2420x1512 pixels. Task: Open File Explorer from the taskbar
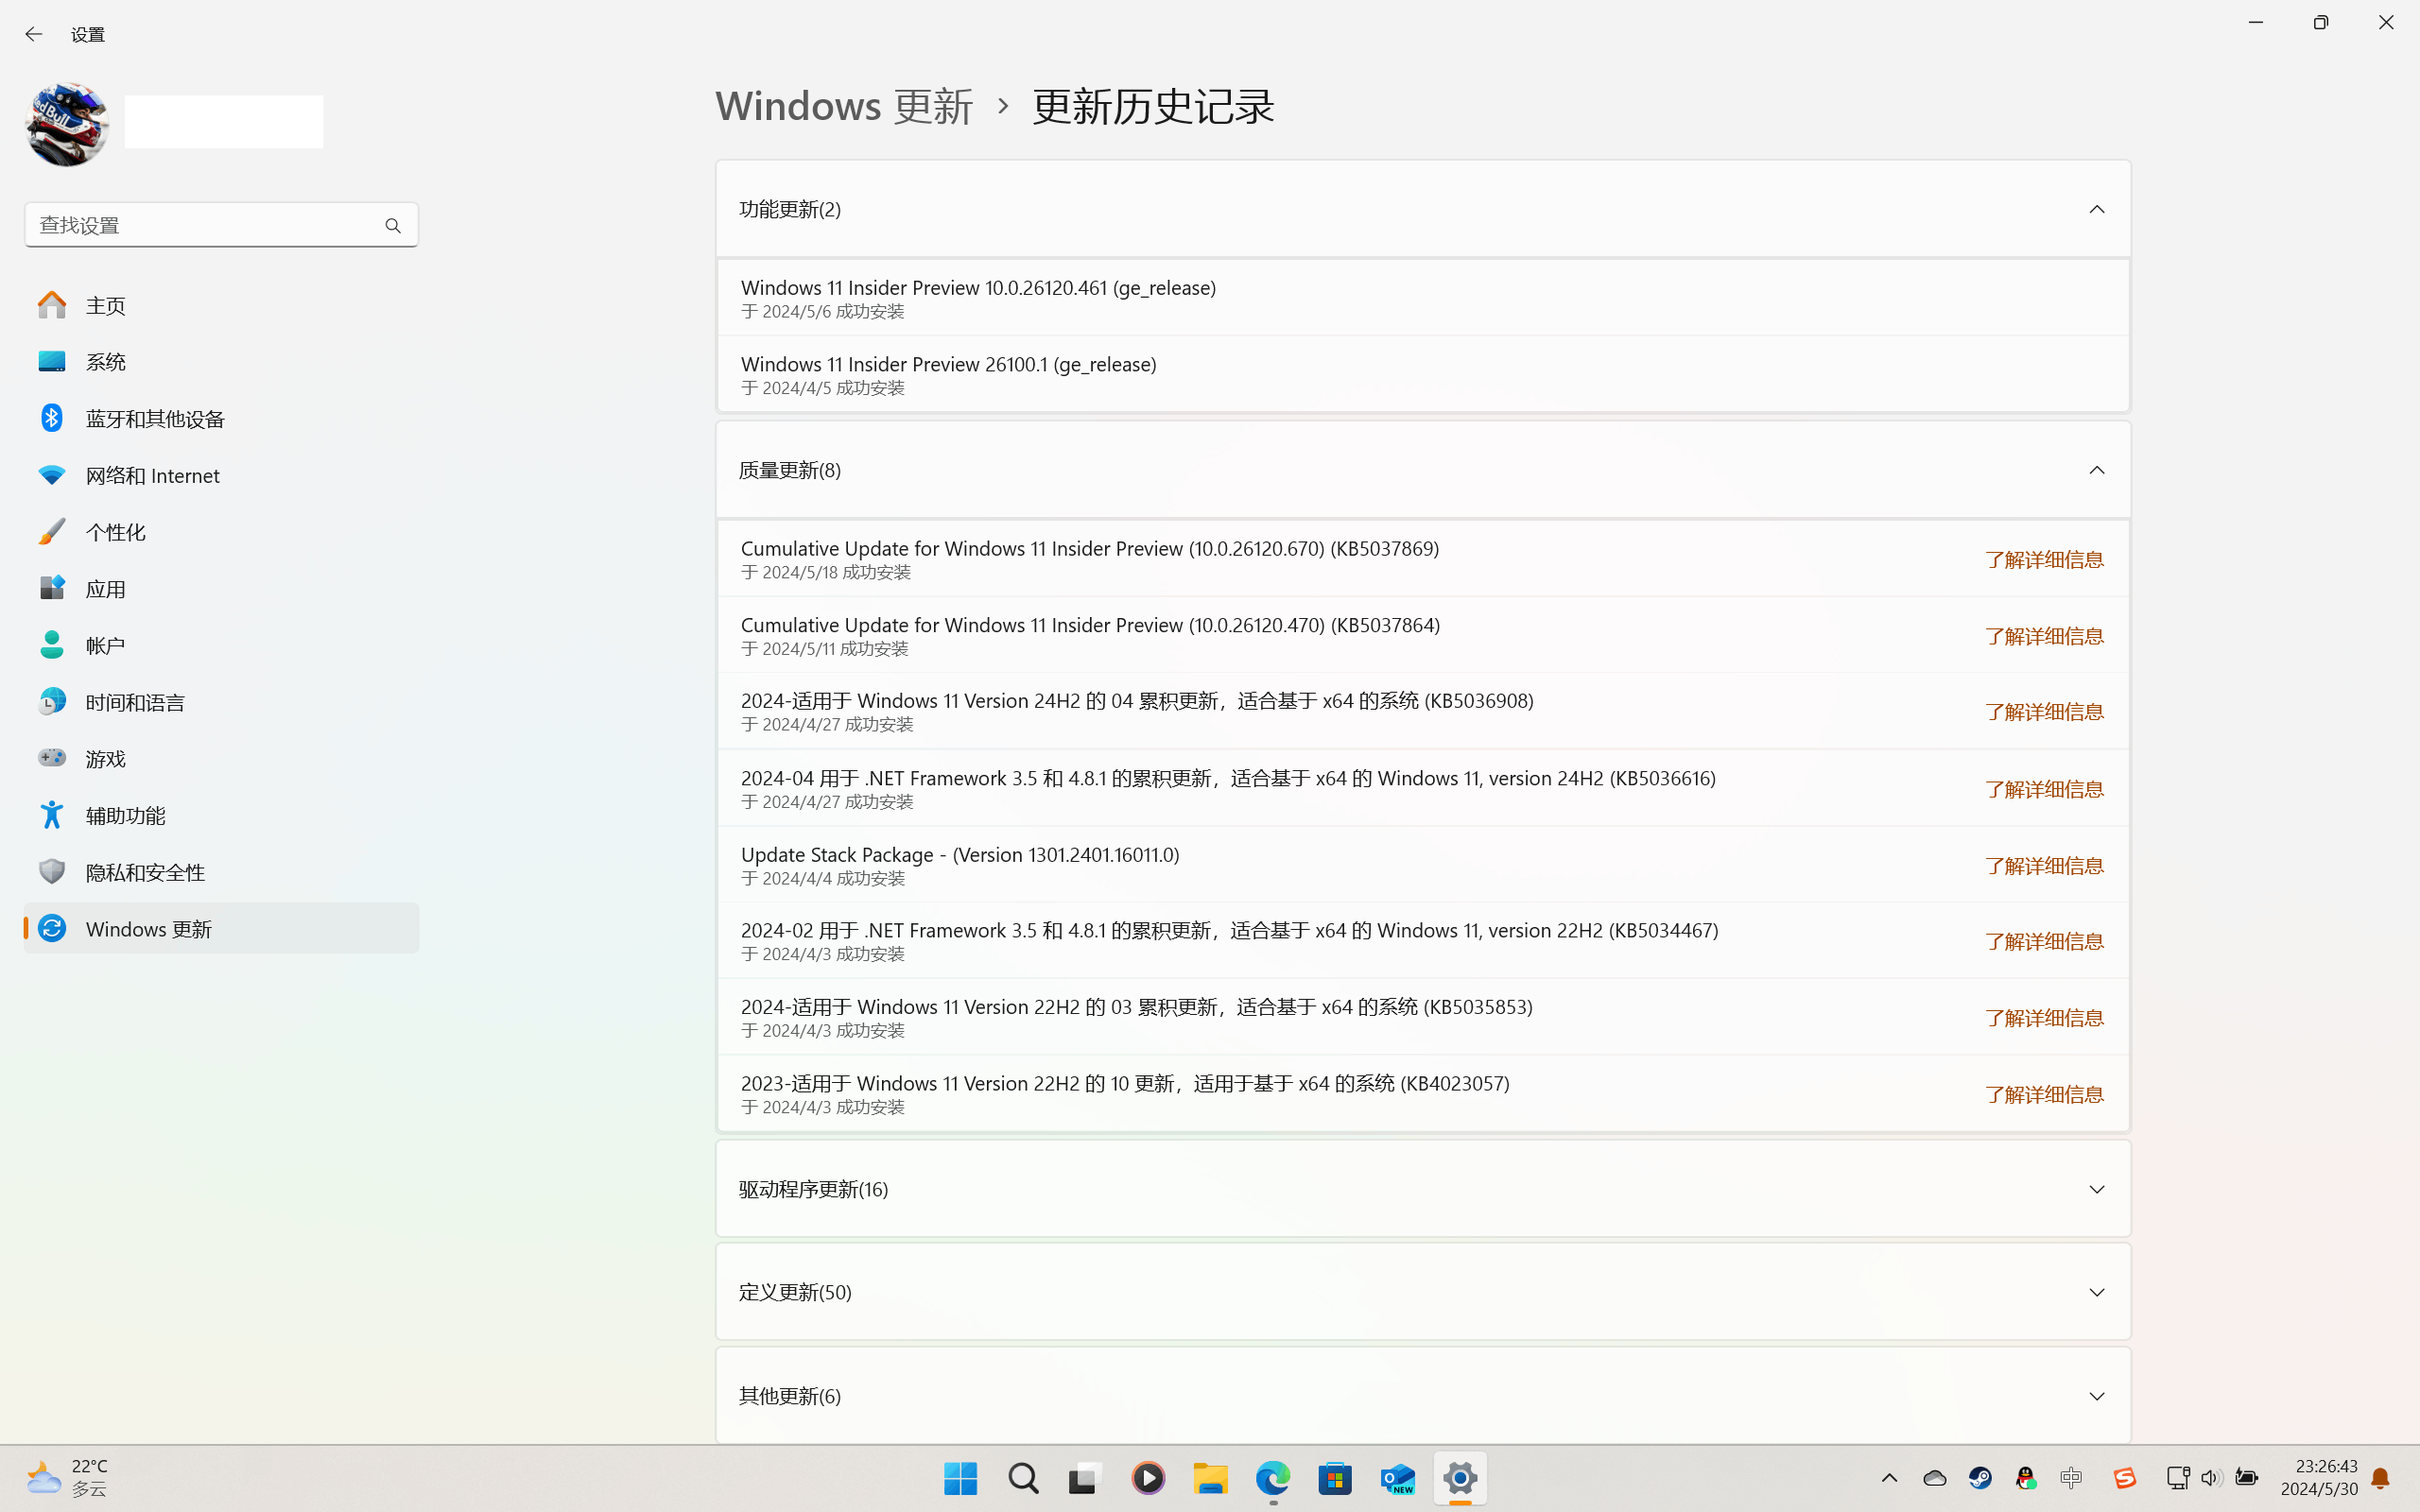[x=1210, y=1478]
